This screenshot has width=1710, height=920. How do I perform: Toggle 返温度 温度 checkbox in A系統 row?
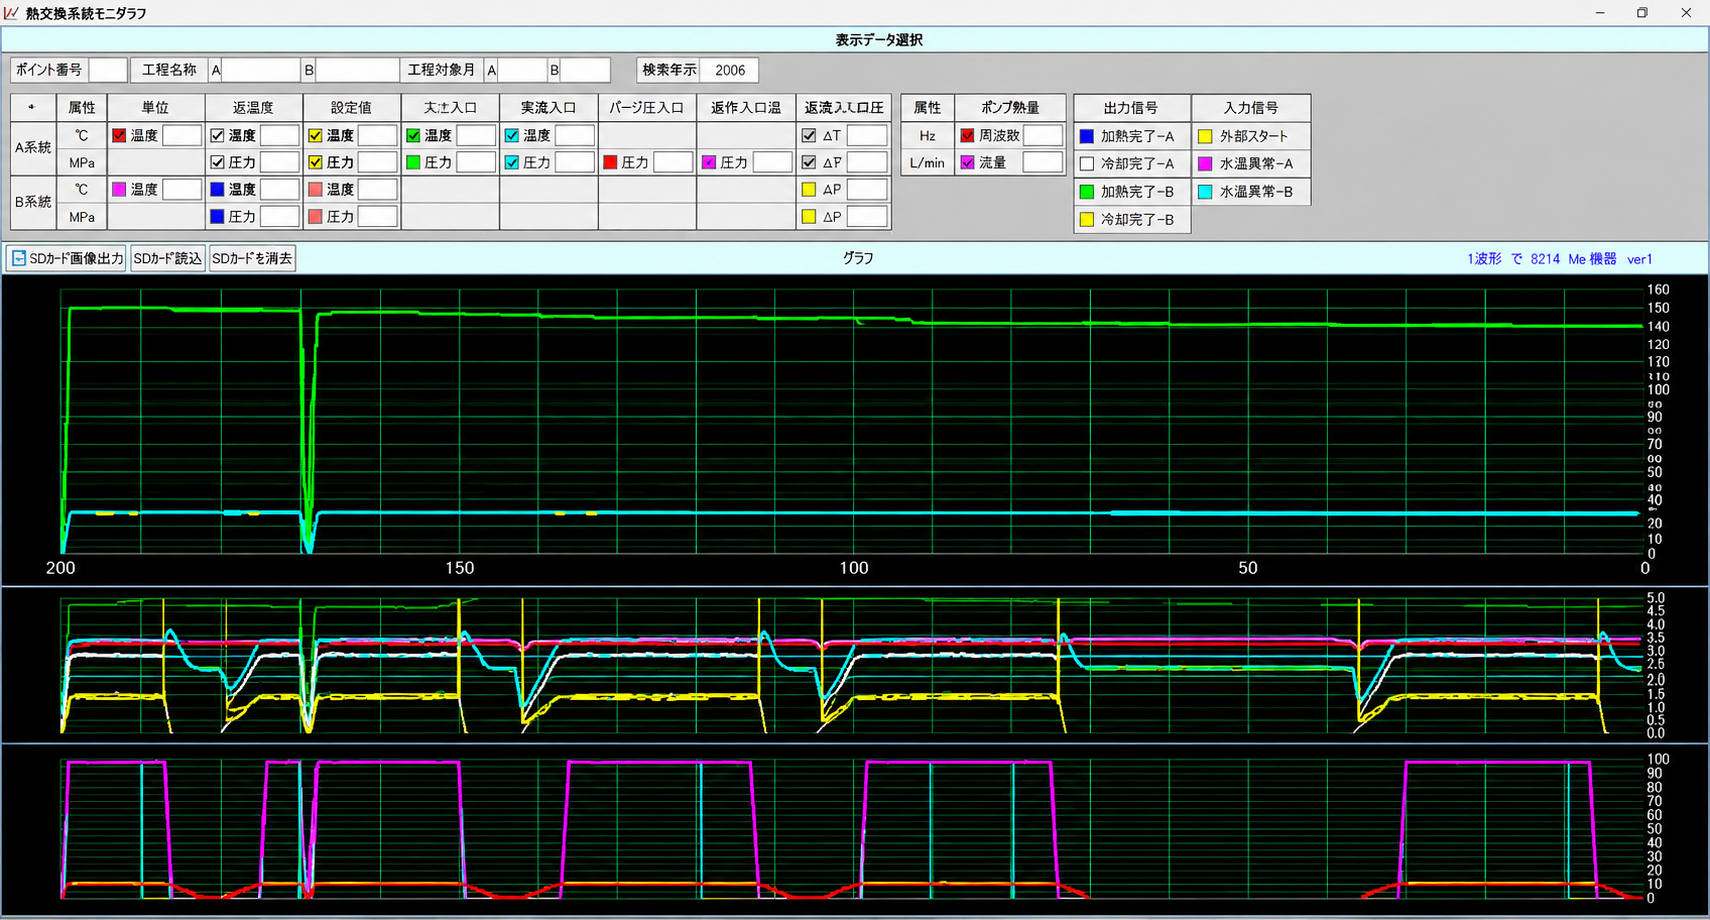coord(217,135)
